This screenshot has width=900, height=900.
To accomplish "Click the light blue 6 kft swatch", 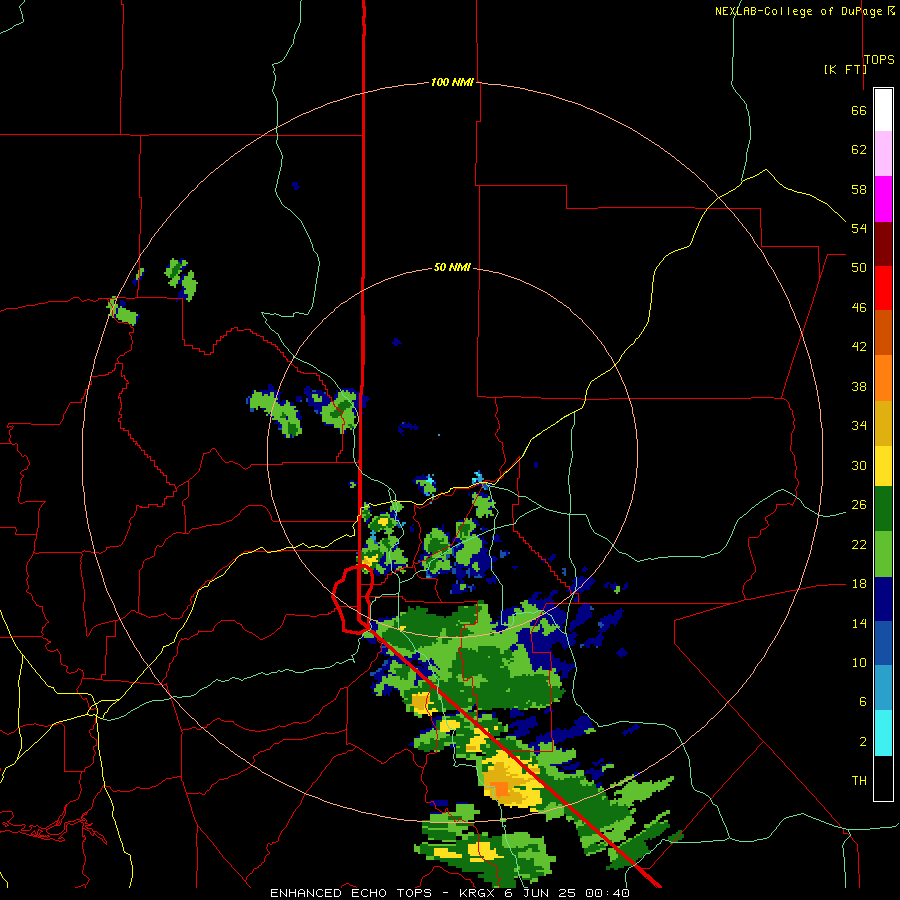I will pos(883,688).
